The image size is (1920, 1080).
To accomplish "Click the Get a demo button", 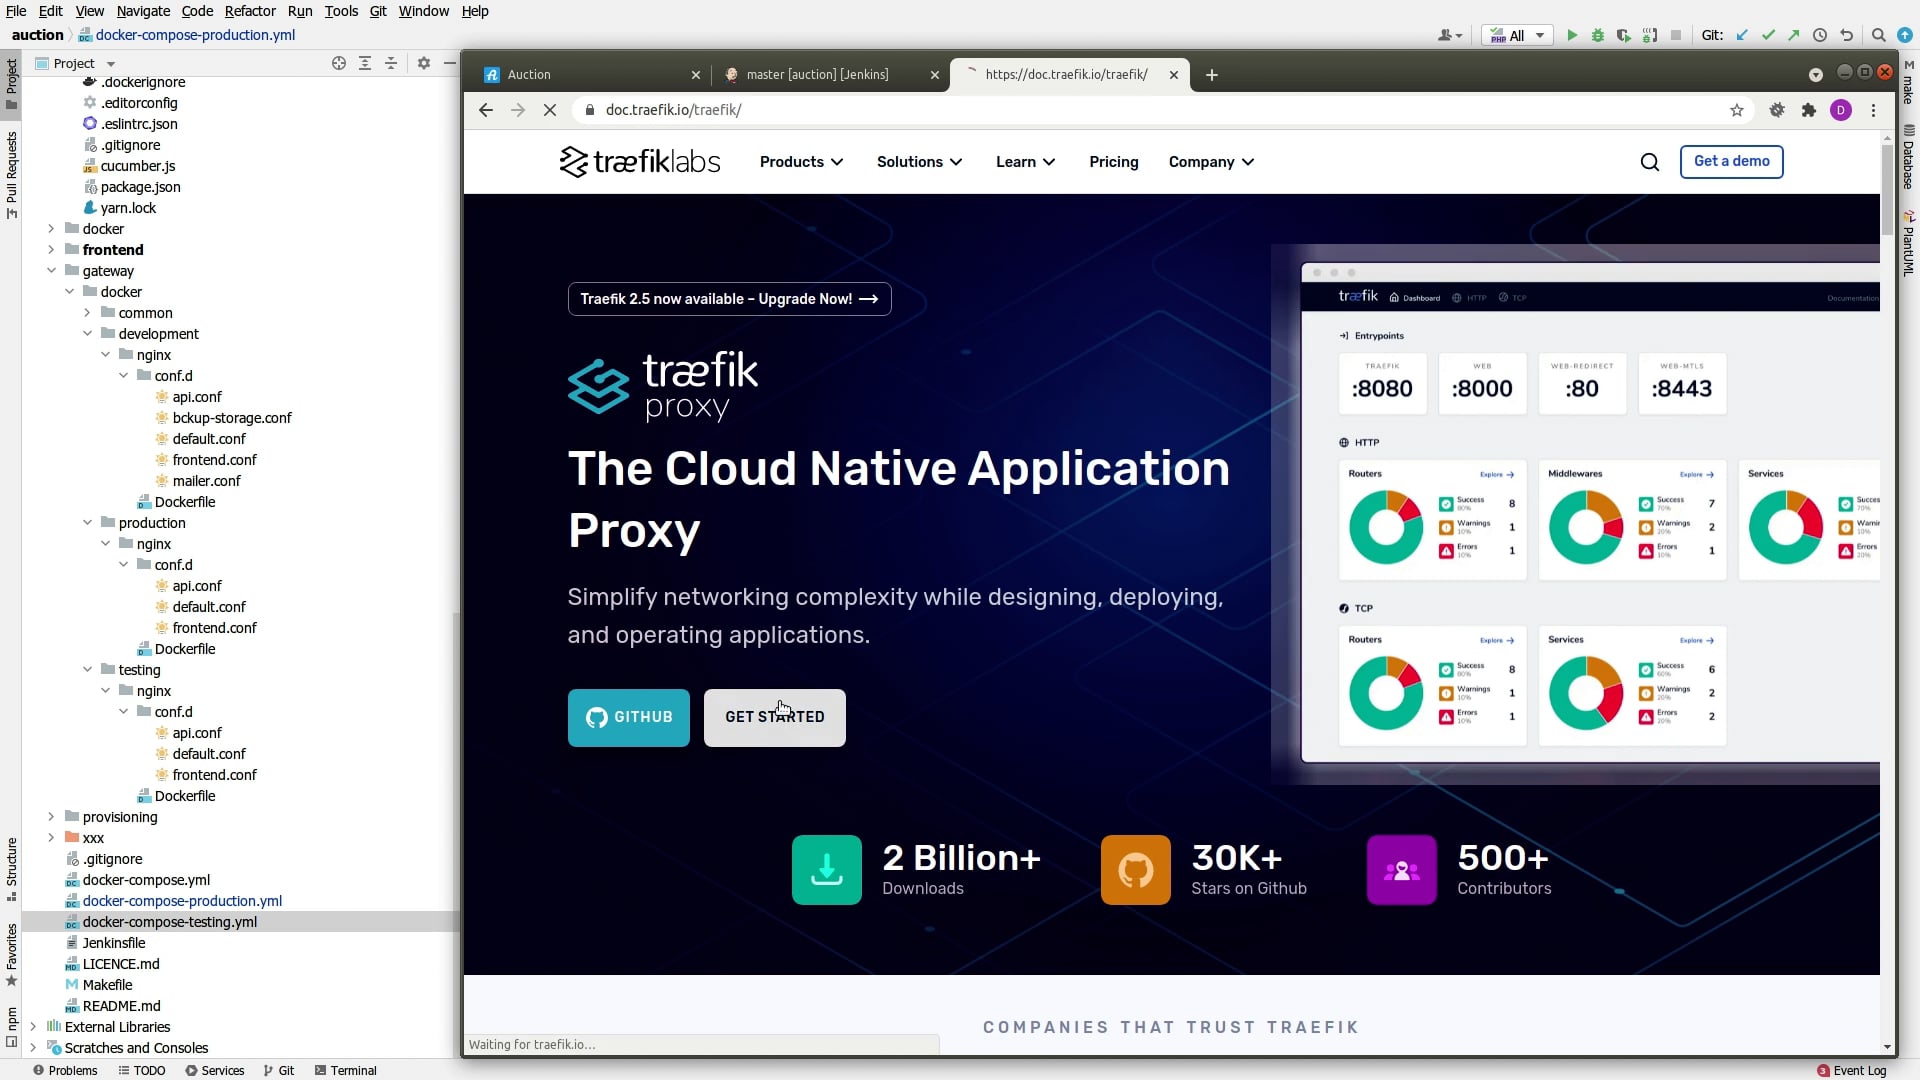I will (x=1731, y=161).
